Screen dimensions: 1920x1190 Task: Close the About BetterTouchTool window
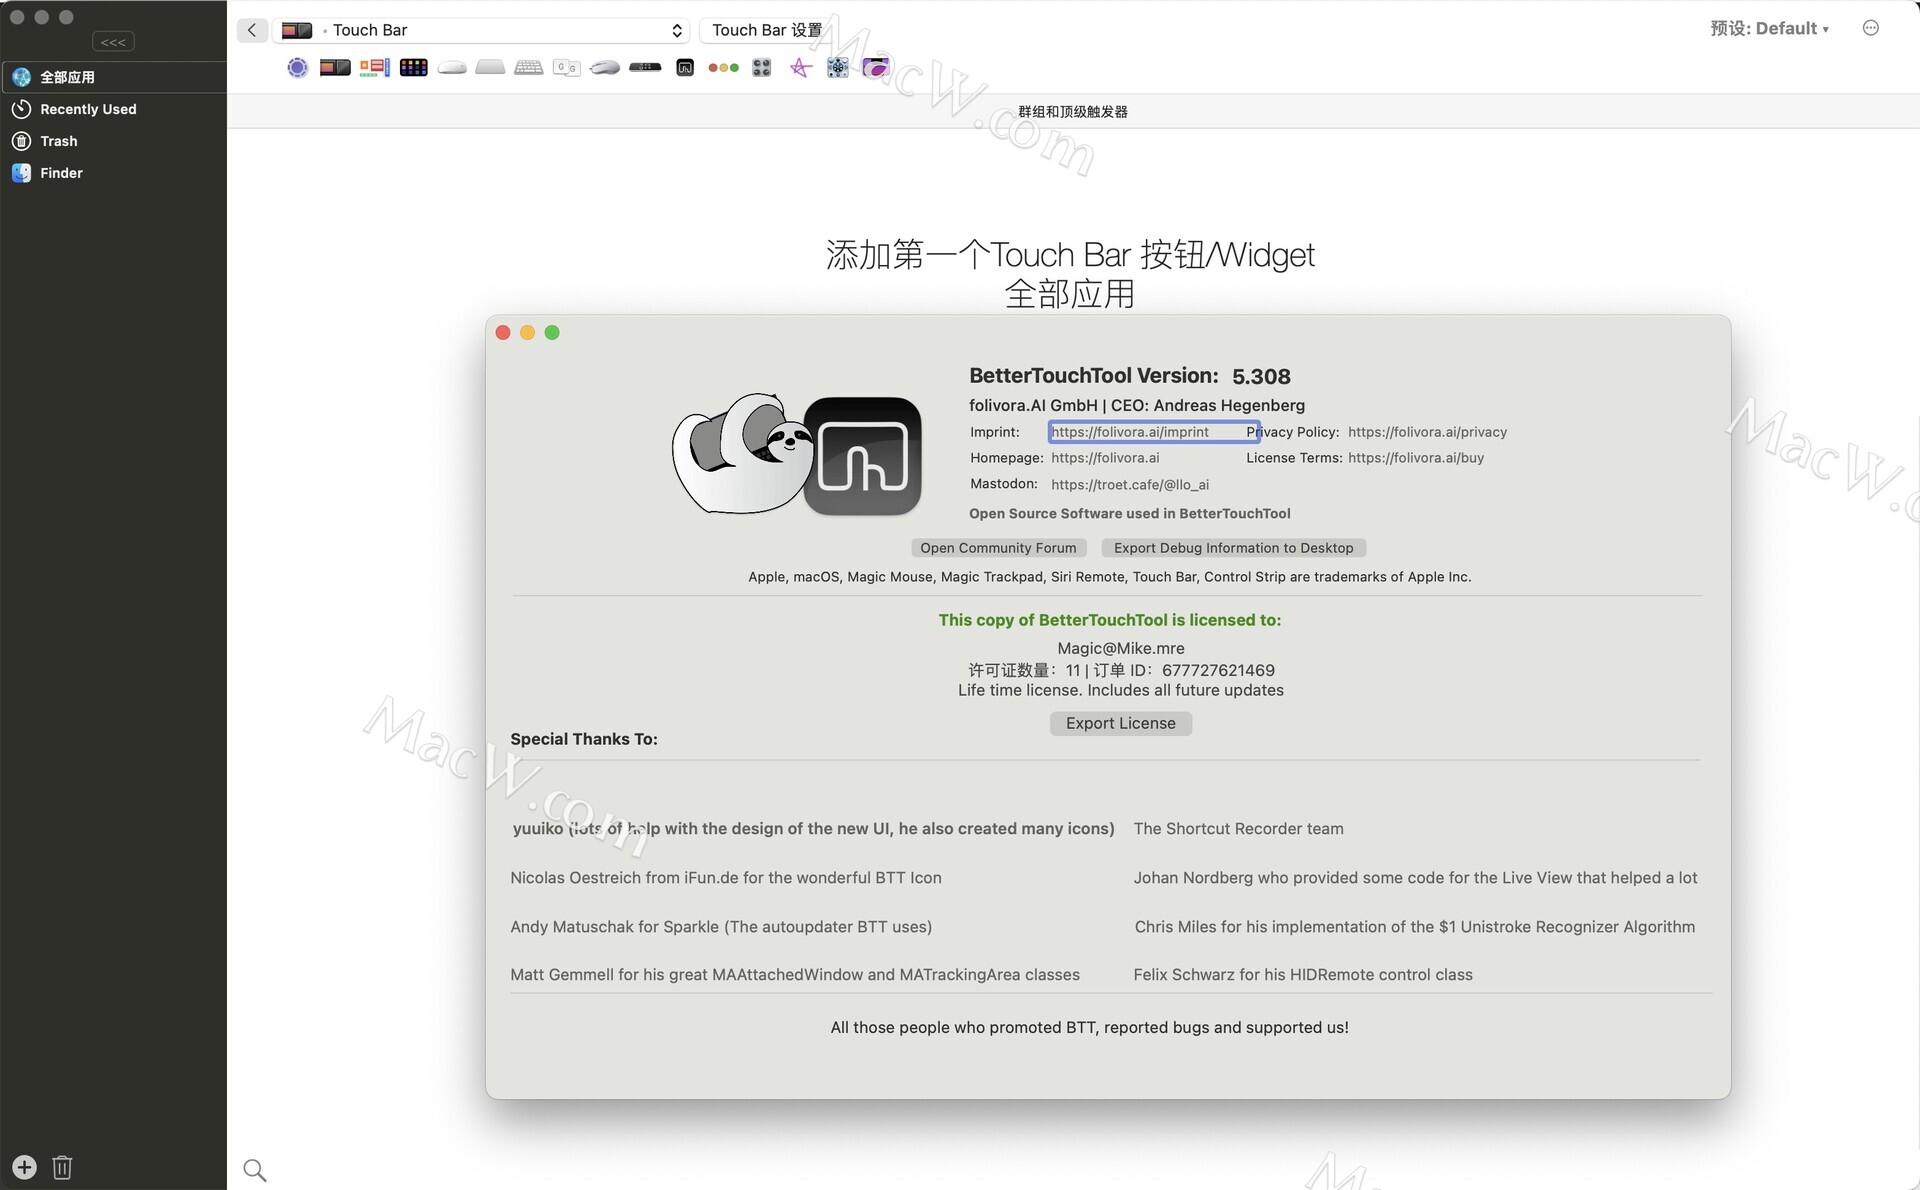(503, 333)
